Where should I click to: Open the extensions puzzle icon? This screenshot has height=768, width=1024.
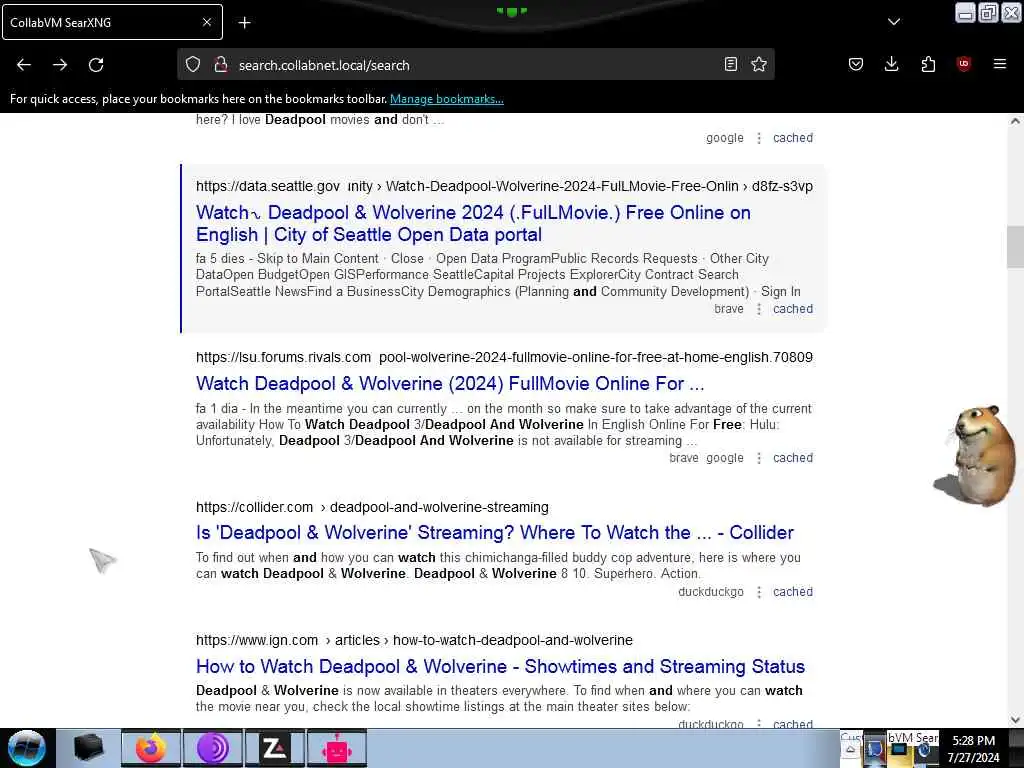click(928, 64)
